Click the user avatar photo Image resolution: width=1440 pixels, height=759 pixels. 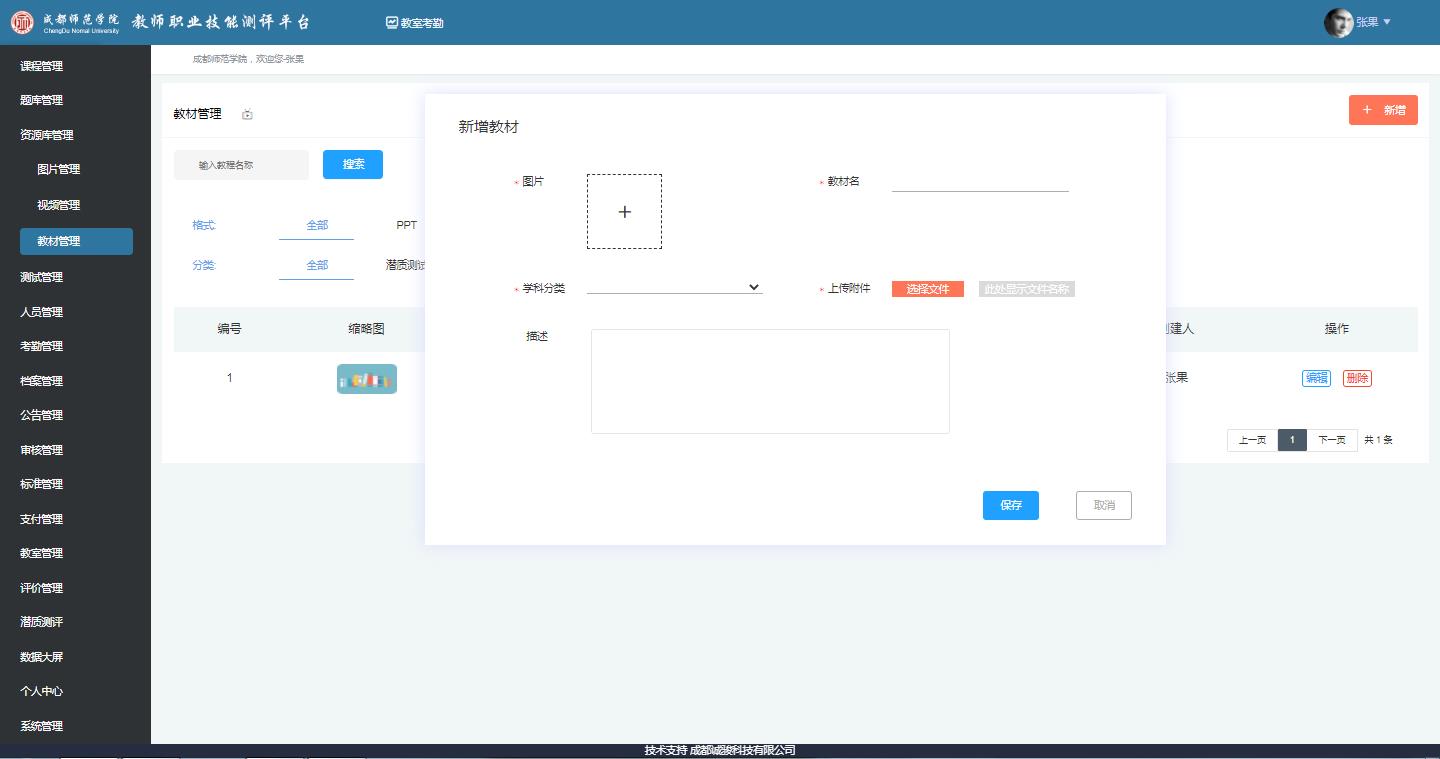1338,22
